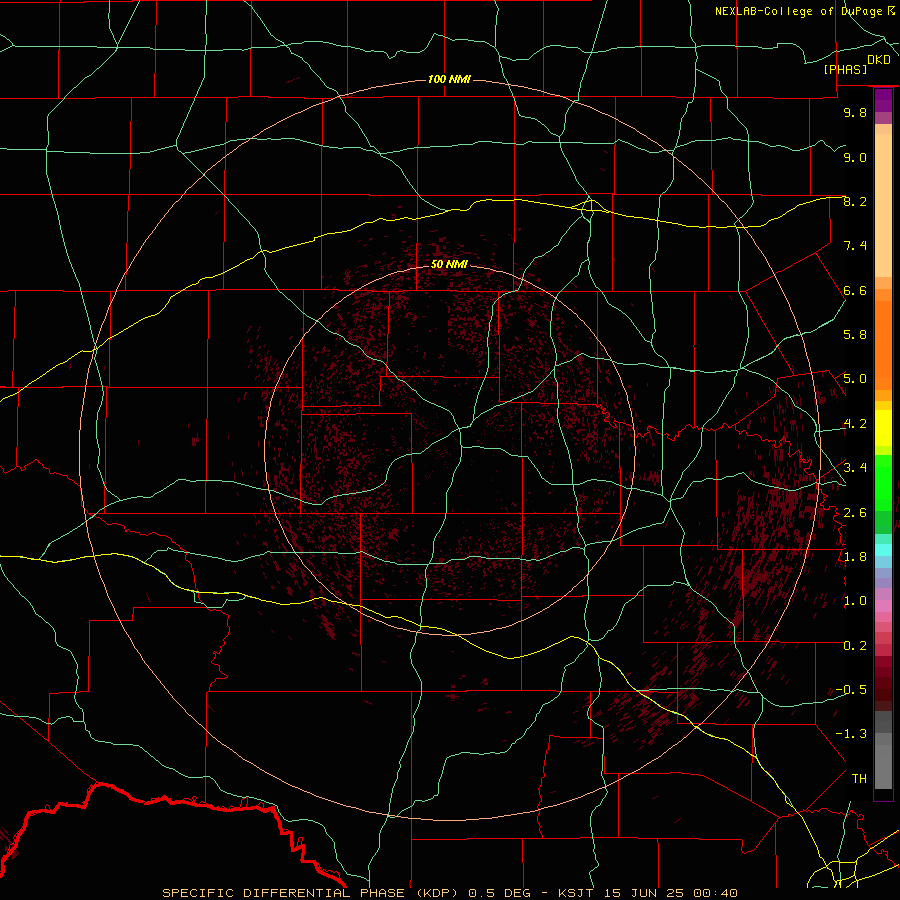Click the 15 JUN 25 00:40 timestamp
This screenshot has width=900, height=900.
click(670, 893)
